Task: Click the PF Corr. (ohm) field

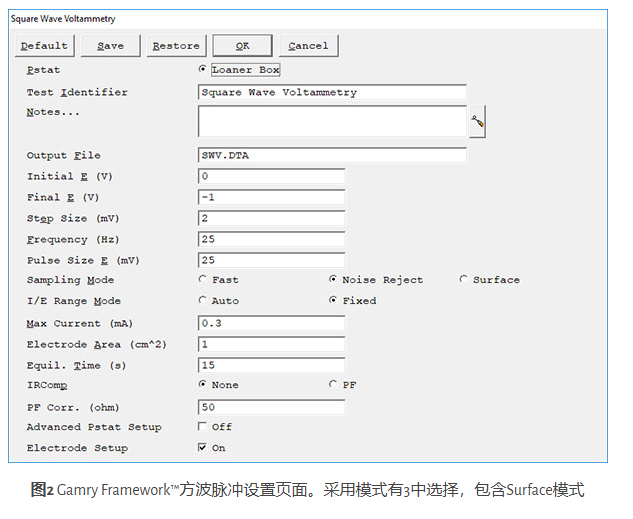Action: coord(271,407)
